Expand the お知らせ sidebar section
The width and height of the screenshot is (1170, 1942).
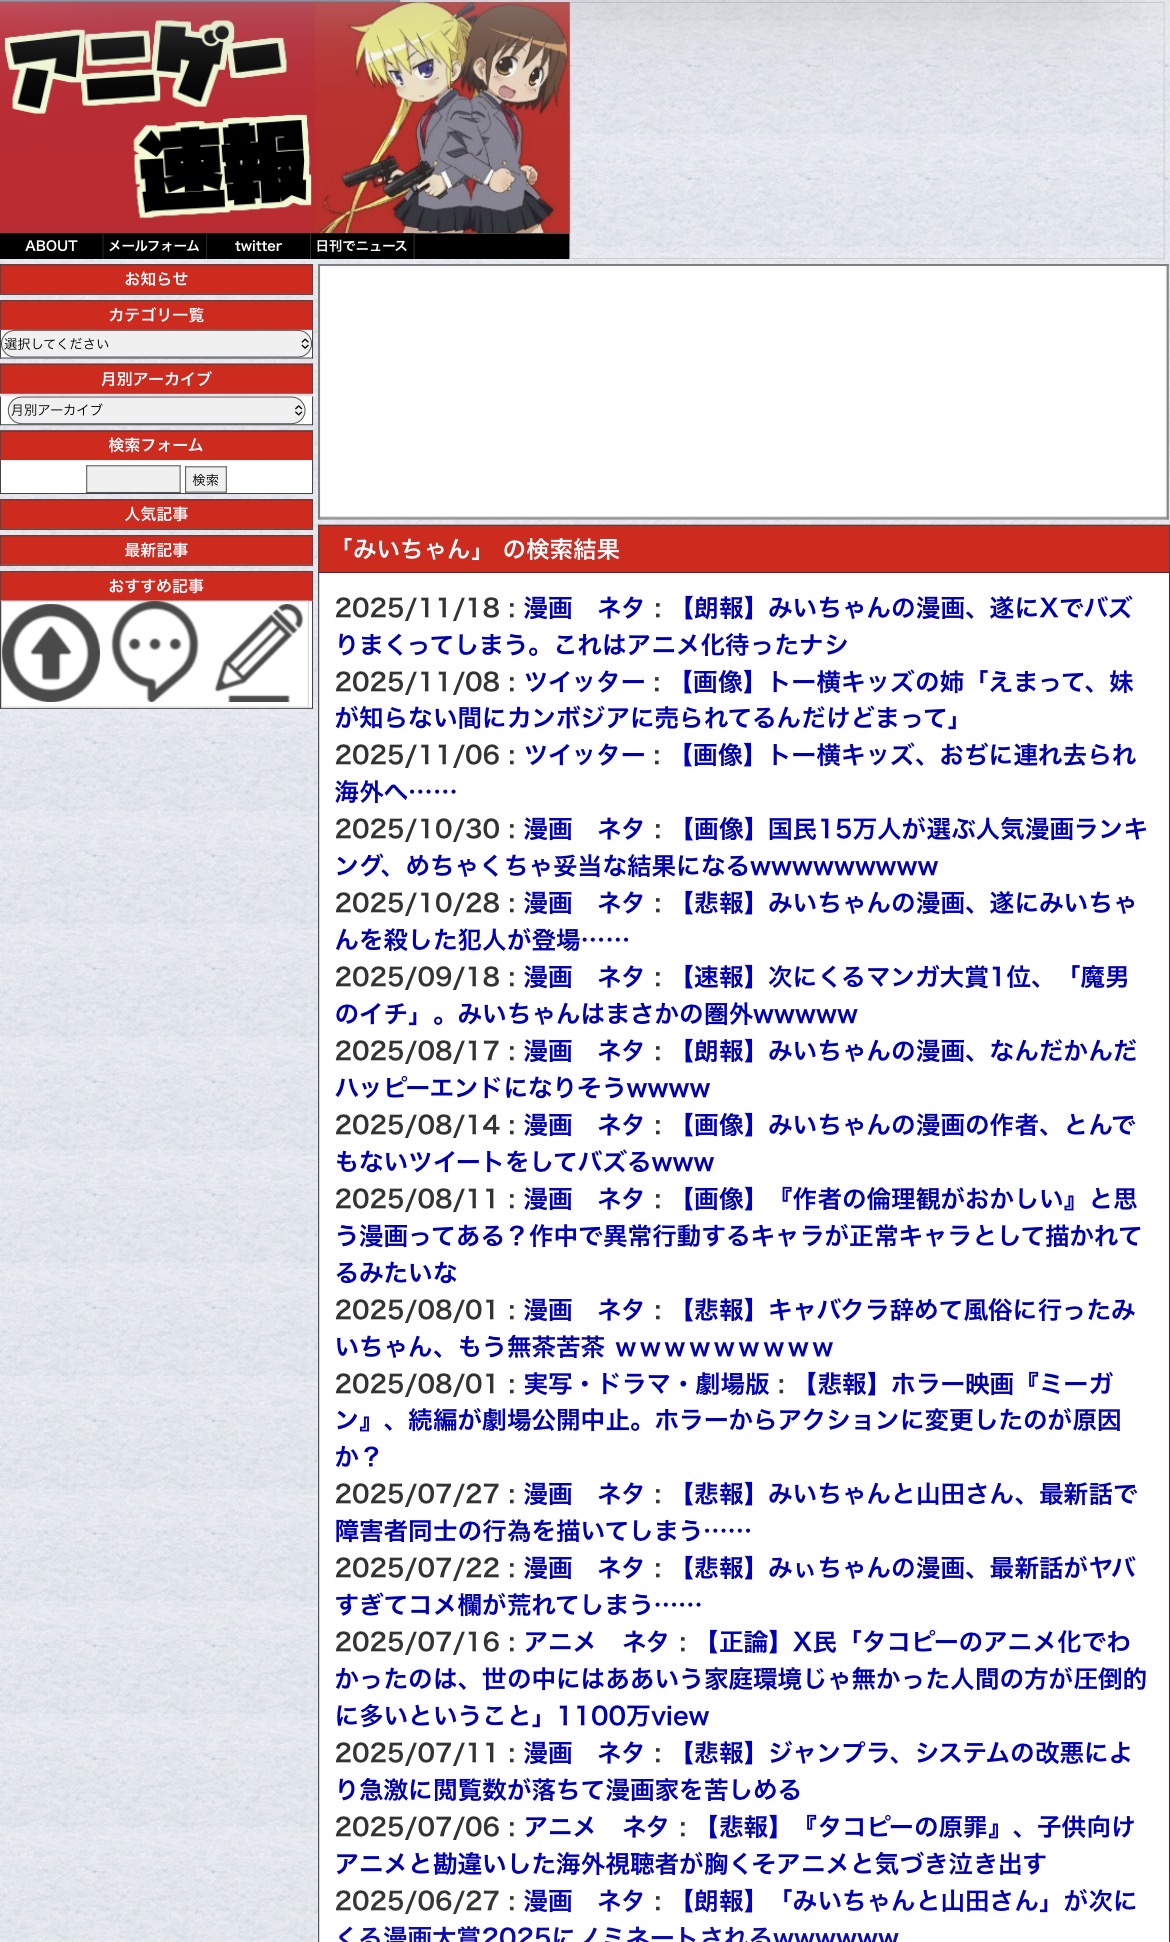tap(156, 279)
